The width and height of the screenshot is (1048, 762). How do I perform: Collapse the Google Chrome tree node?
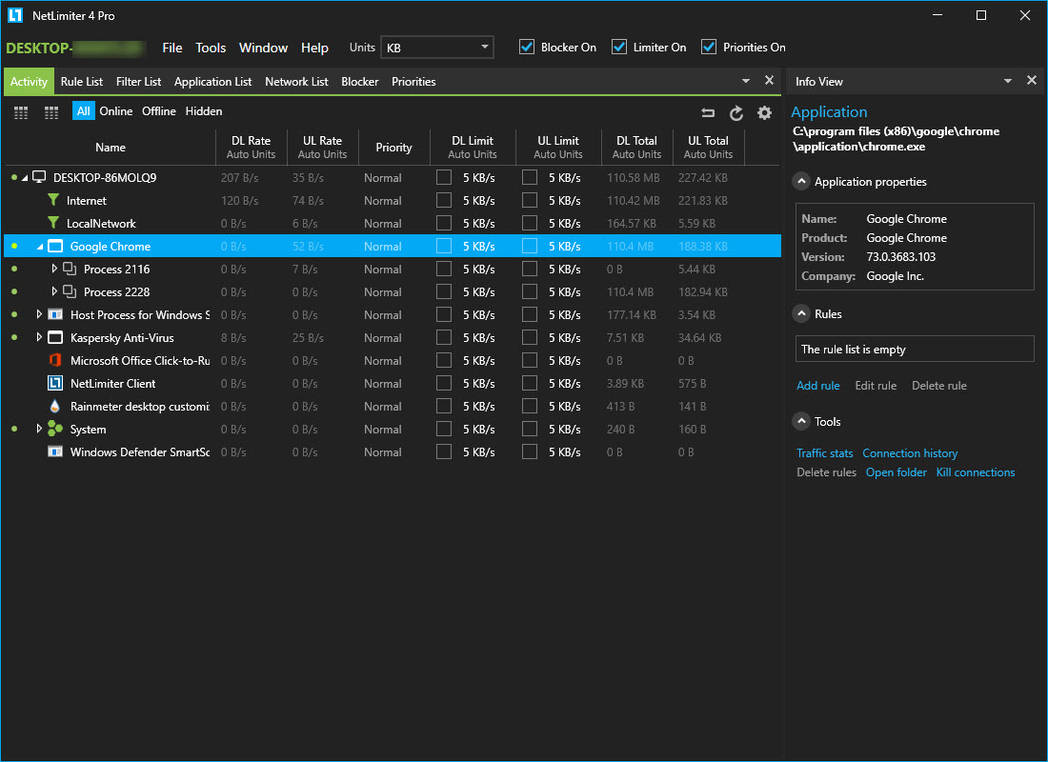[x=39, y=247]
